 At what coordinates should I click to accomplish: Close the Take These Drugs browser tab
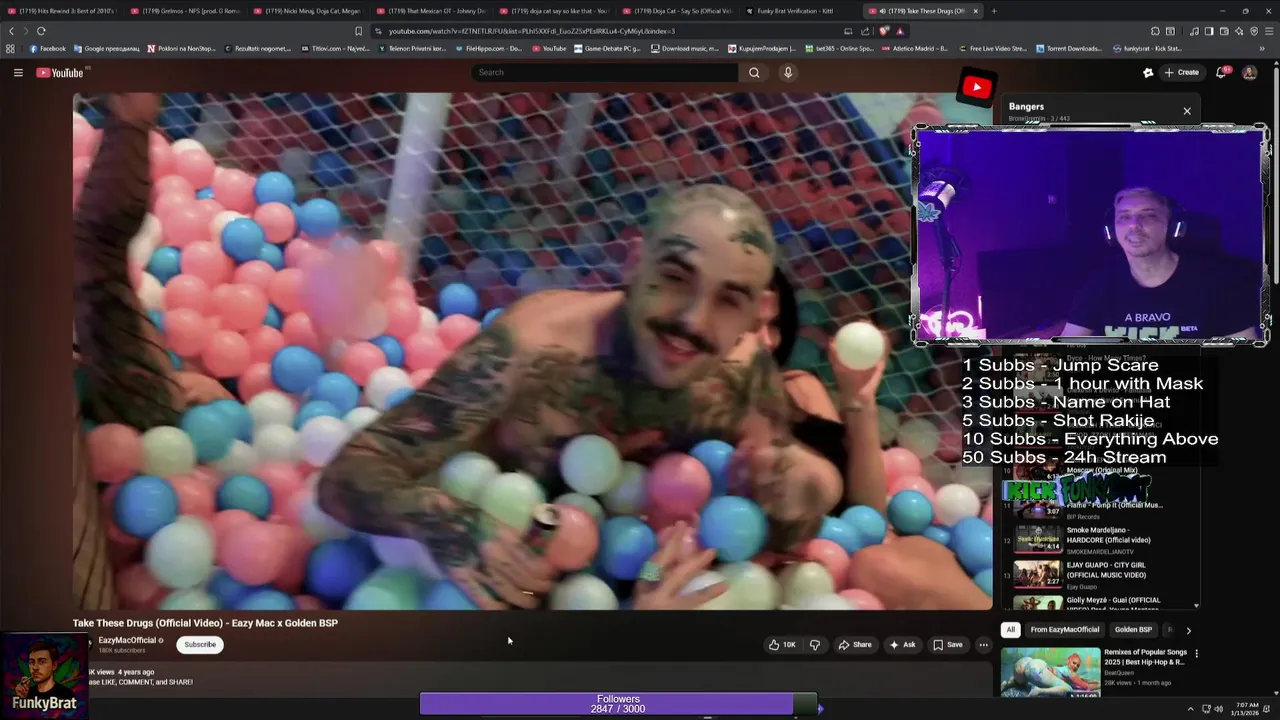[975, 11]
